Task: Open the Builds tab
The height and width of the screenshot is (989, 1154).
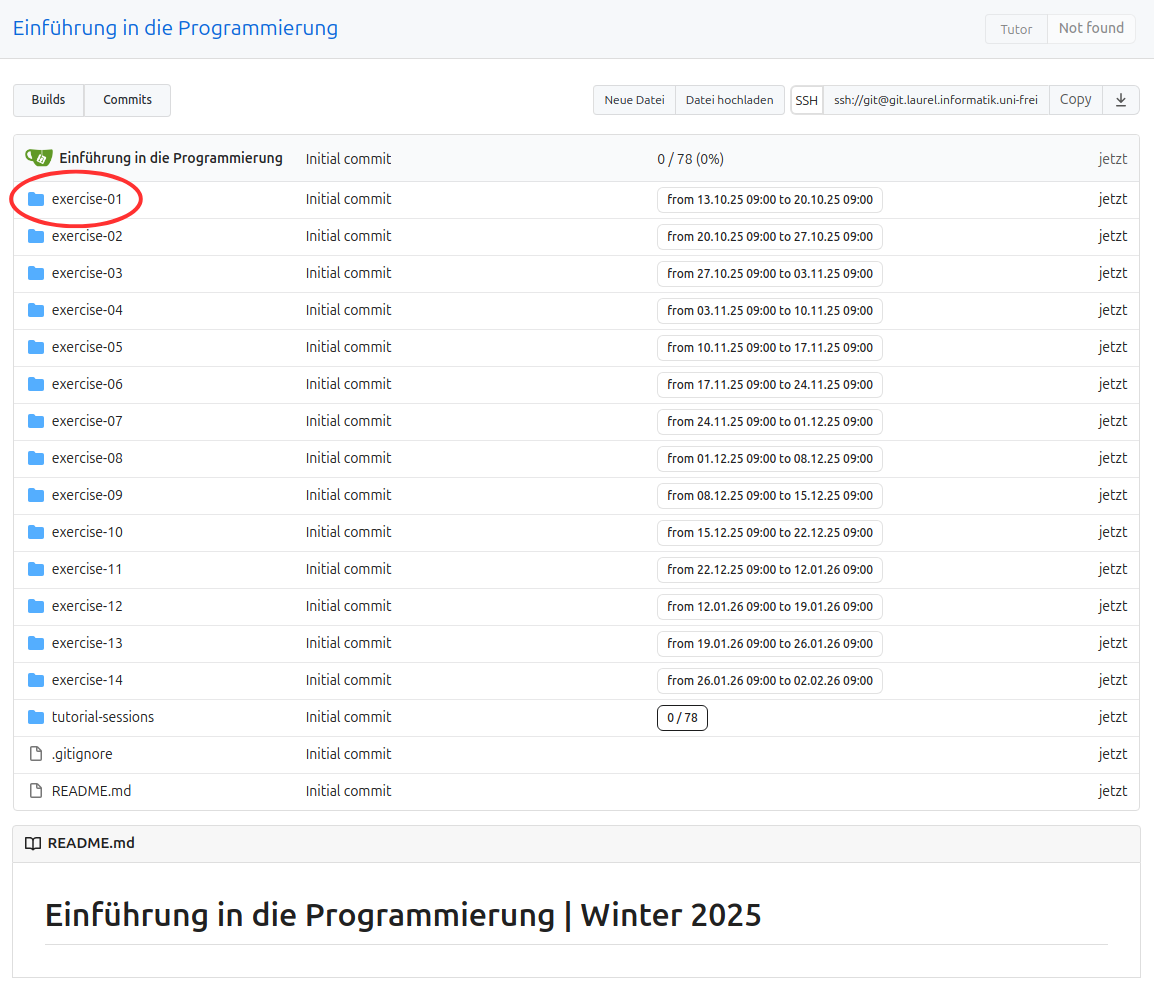Action: (x=48, y=100)
